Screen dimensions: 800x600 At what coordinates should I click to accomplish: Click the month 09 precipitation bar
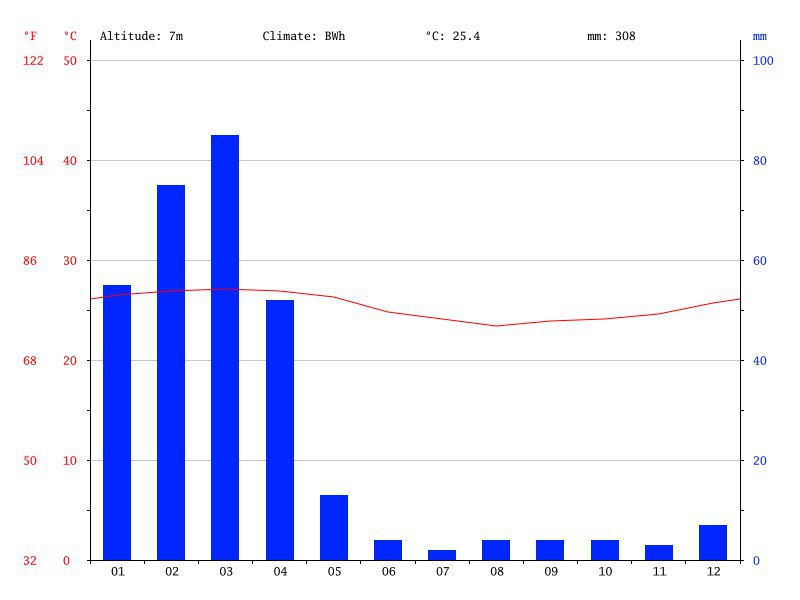[x=550, y=550]
